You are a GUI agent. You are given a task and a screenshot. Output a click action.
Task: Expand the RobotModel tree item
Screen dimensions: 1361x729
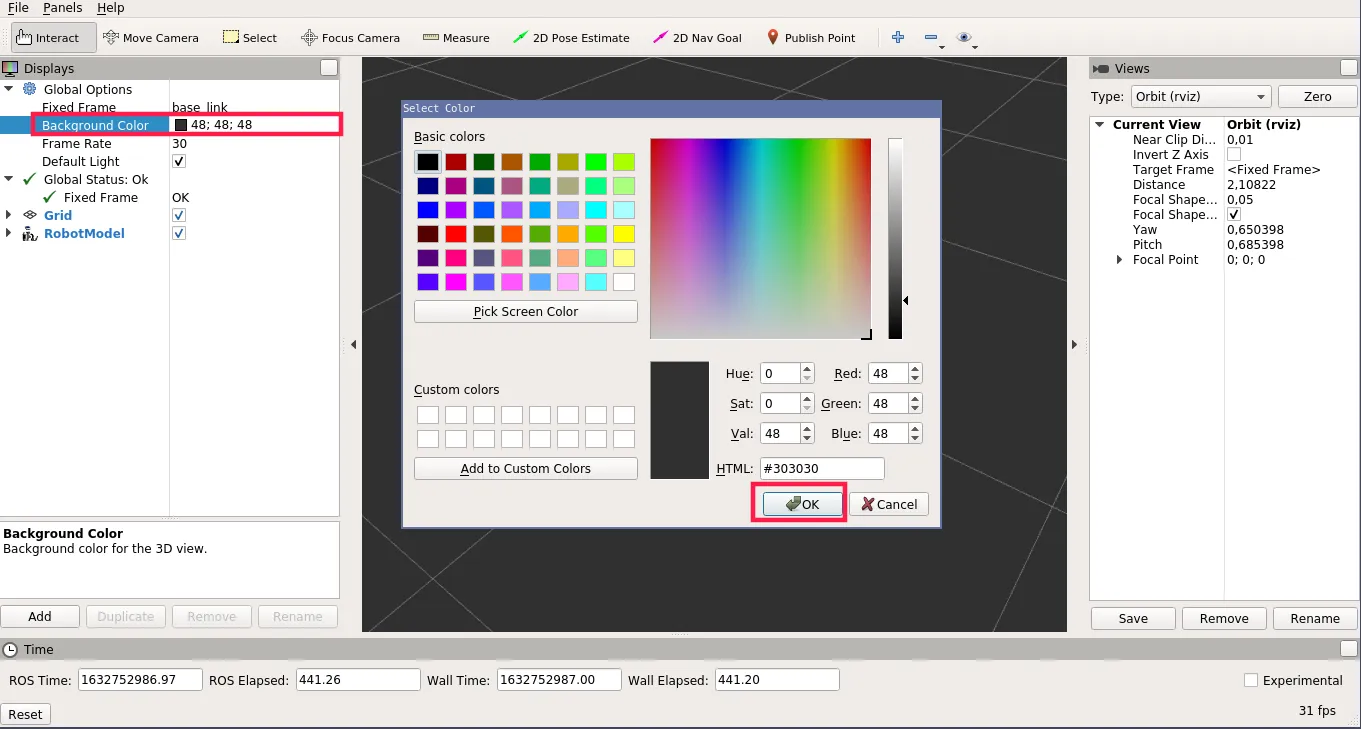coord(9,234)
